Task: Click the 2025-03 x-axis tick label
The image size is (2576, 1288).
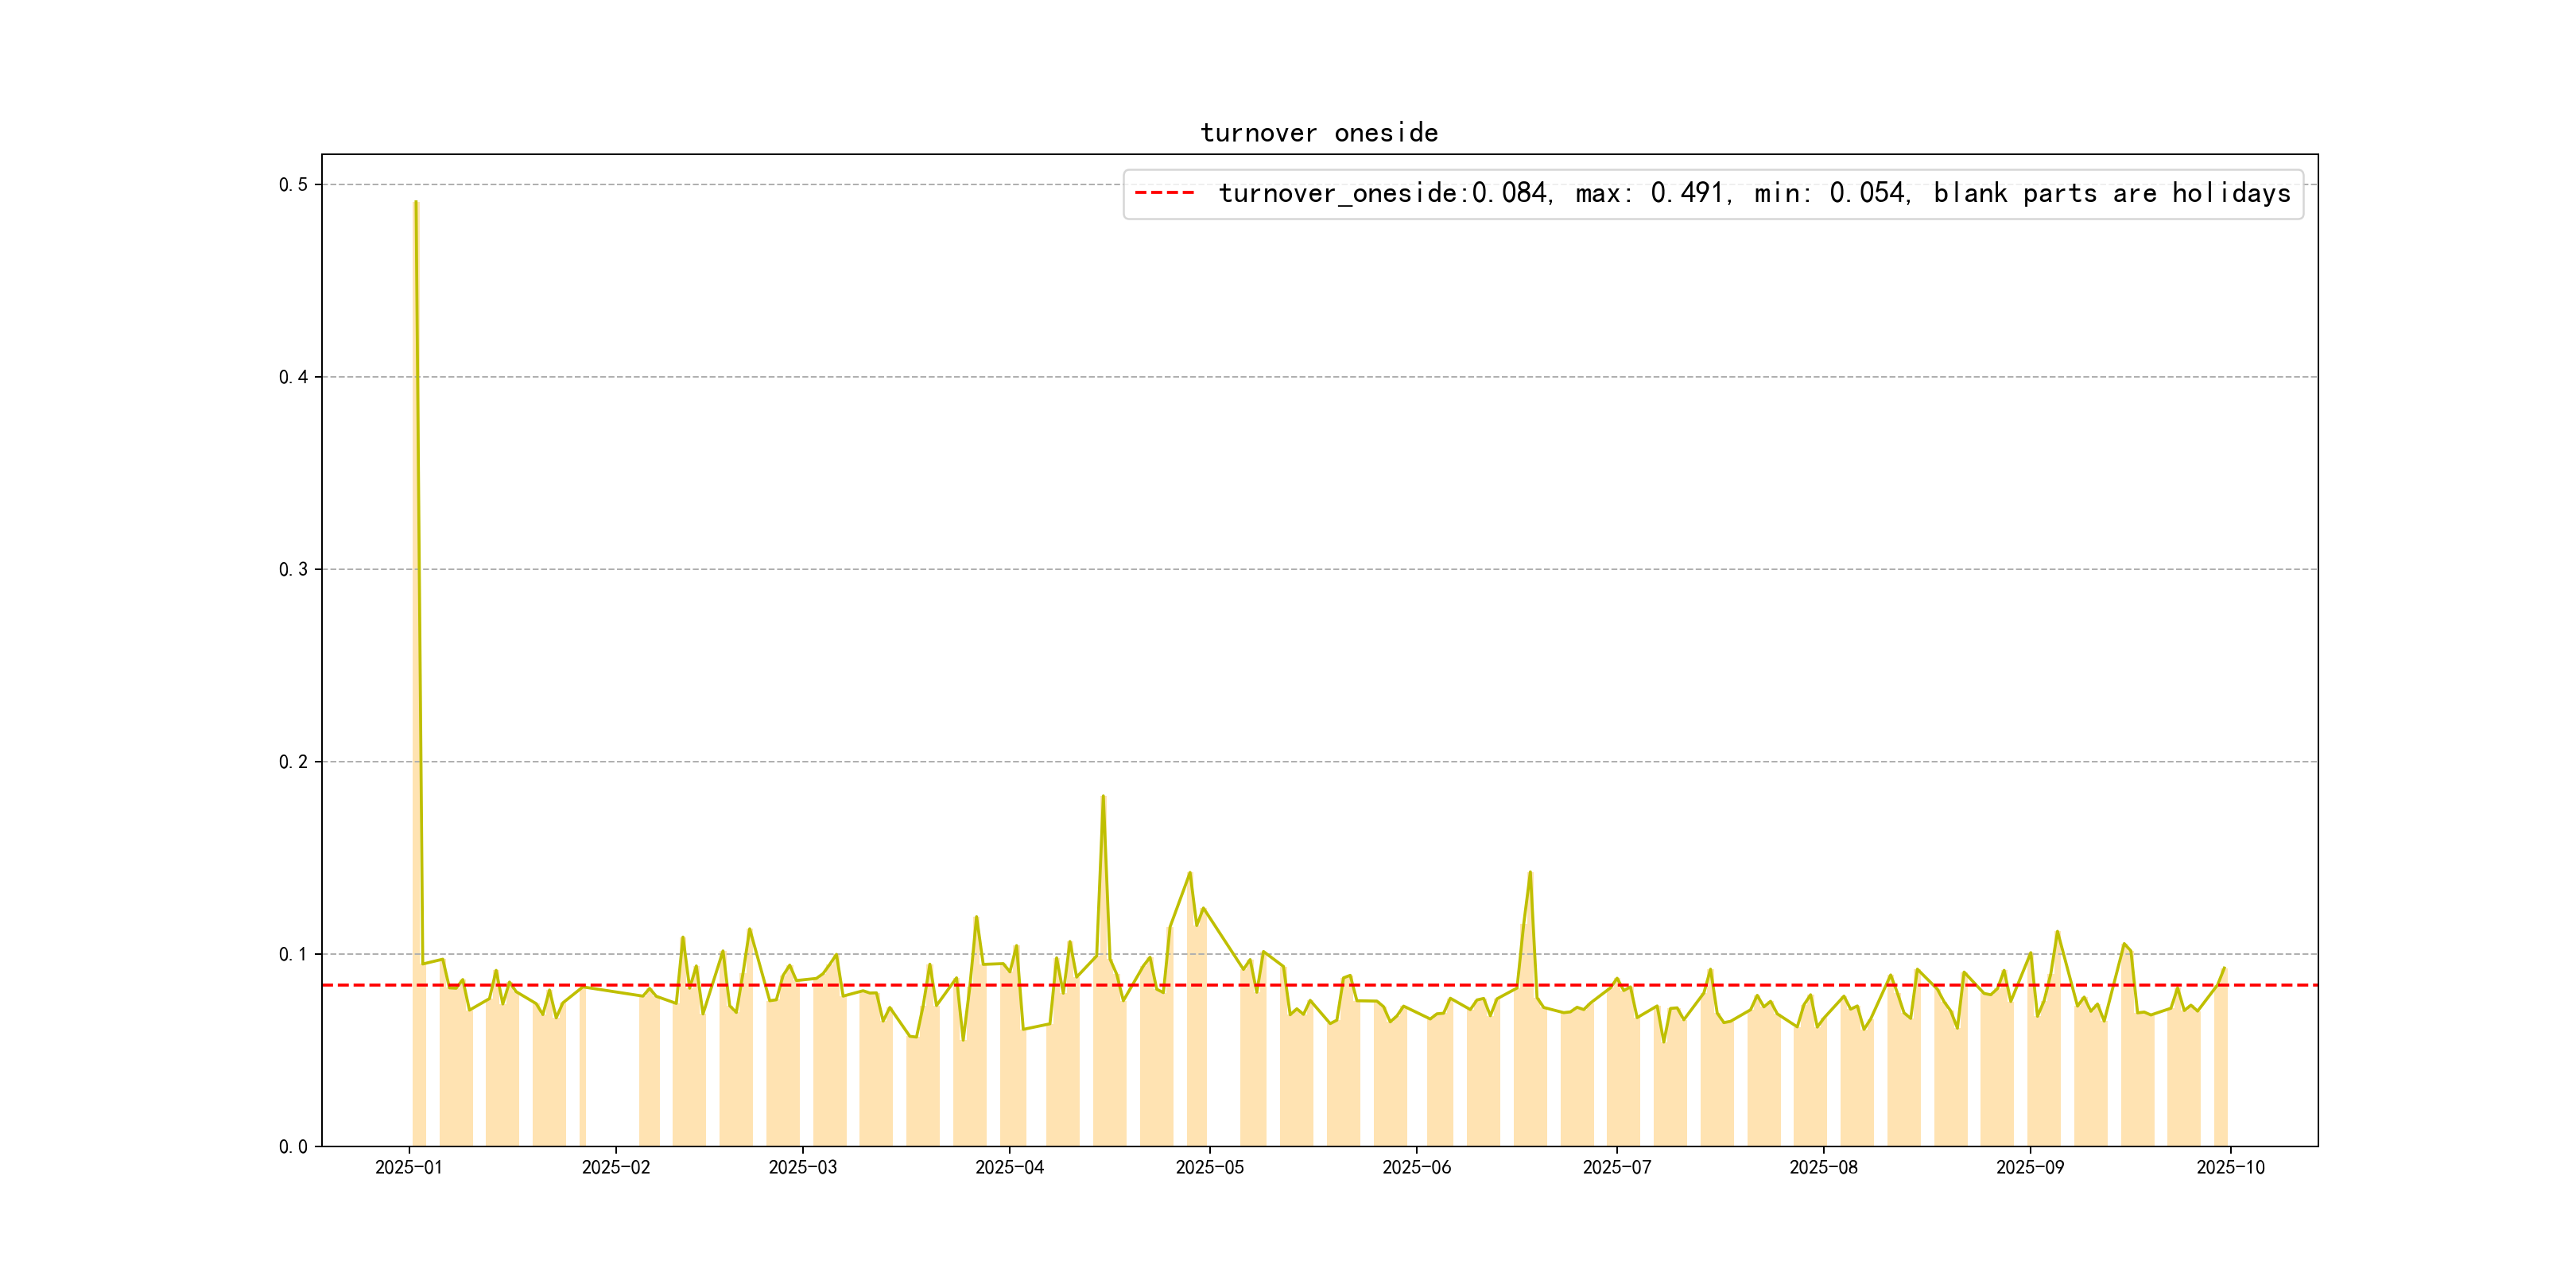Action: coord(802,1167)
